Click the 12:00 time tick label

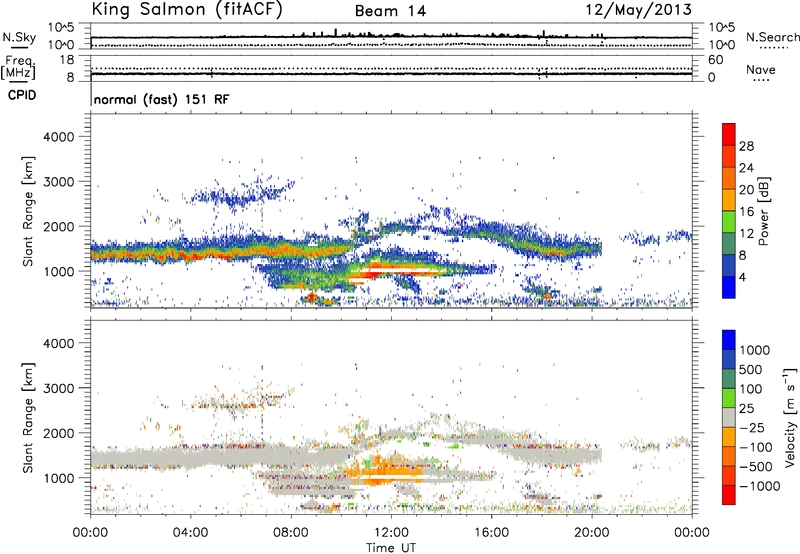pos(391,533)
